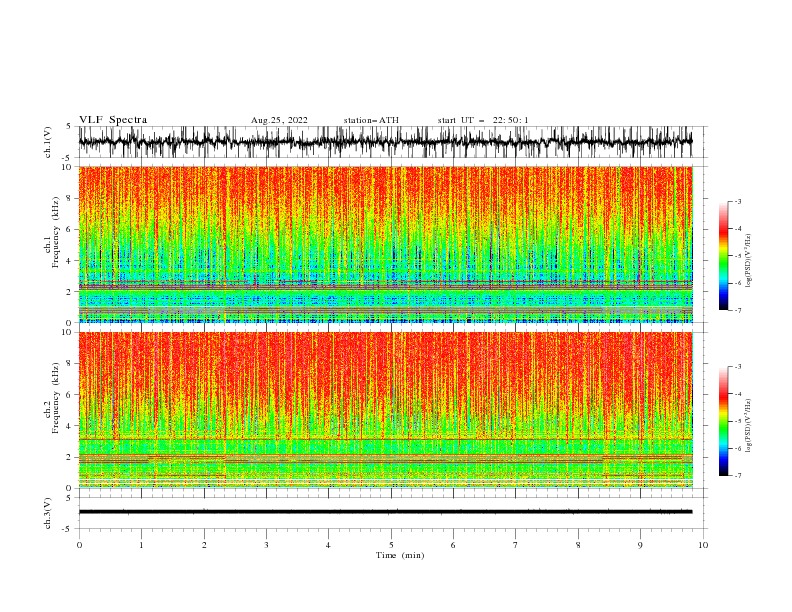This screenshot has width=792, height=612.
Task: Click the ch.2 PSD color bar
Action: pyautogui.click(x=723, y=421)
